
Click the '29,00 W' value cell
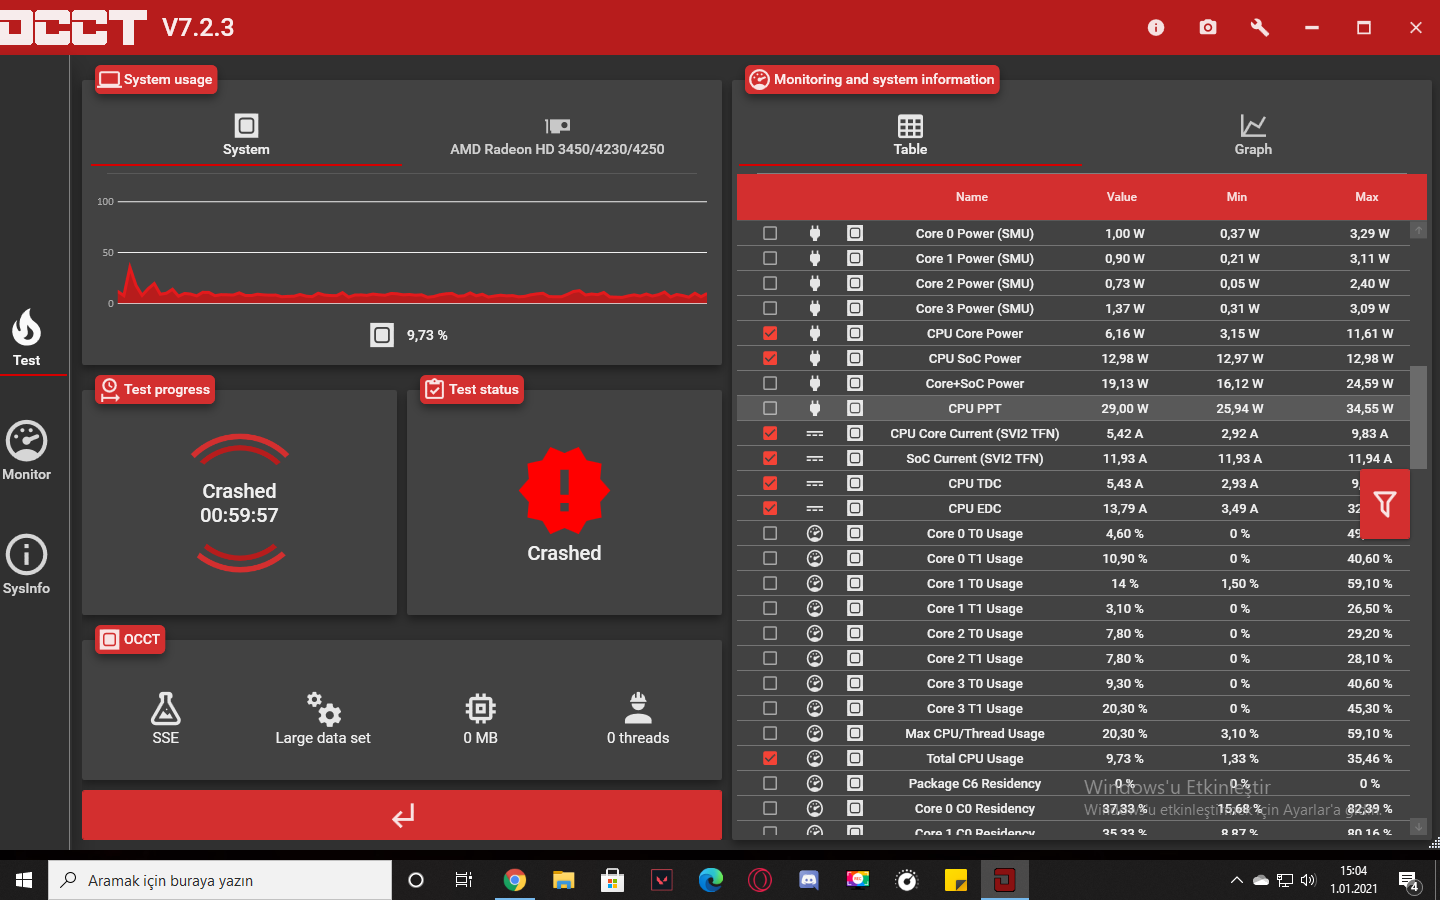(x=1125, y=408)
